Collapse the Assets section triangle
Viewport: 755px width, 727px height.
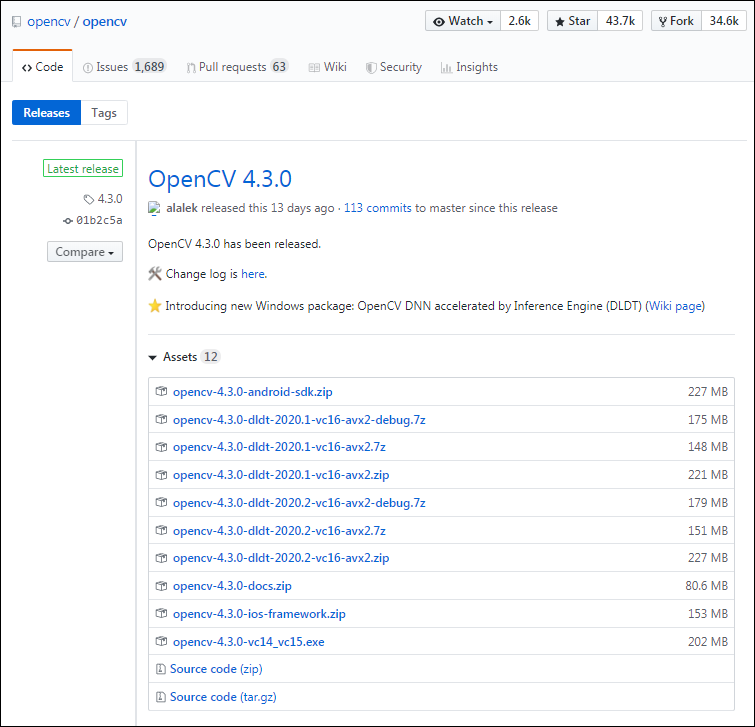click(x=153, y=357)
